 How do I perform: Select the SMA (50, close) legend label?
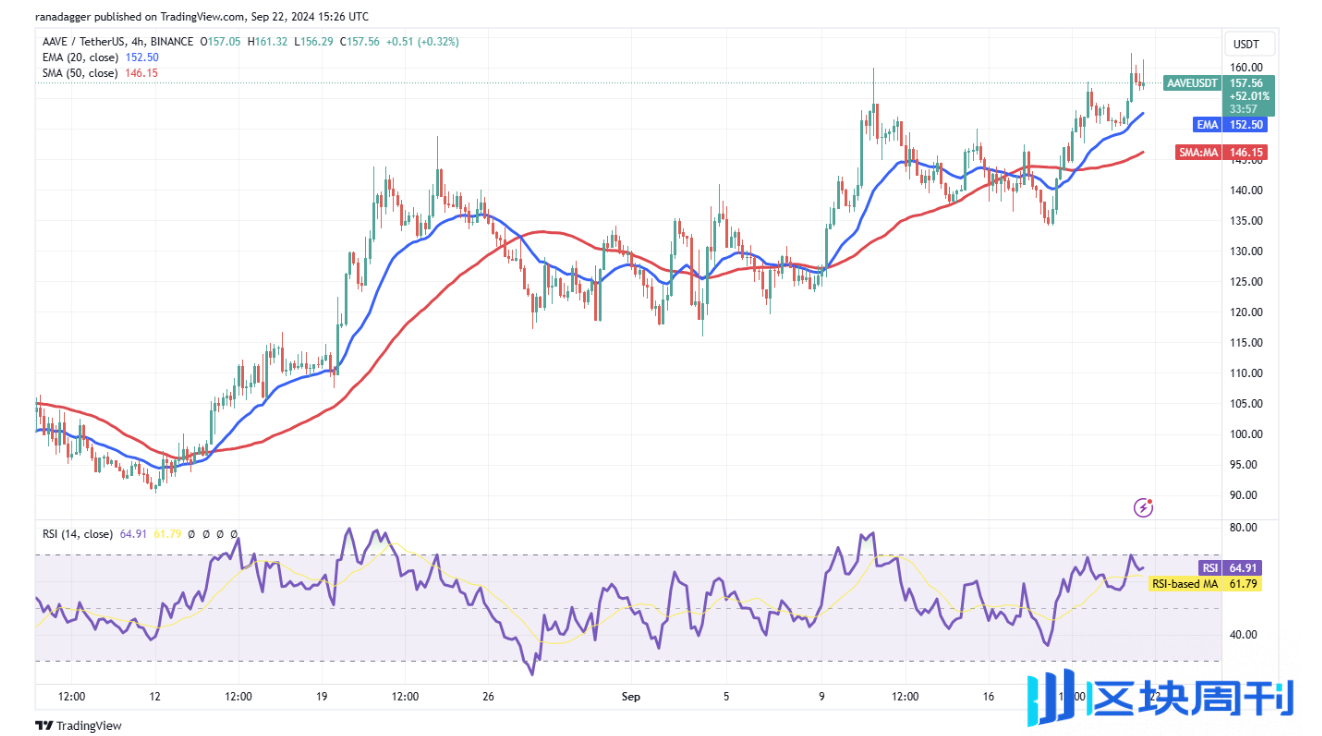coord(79,73)
